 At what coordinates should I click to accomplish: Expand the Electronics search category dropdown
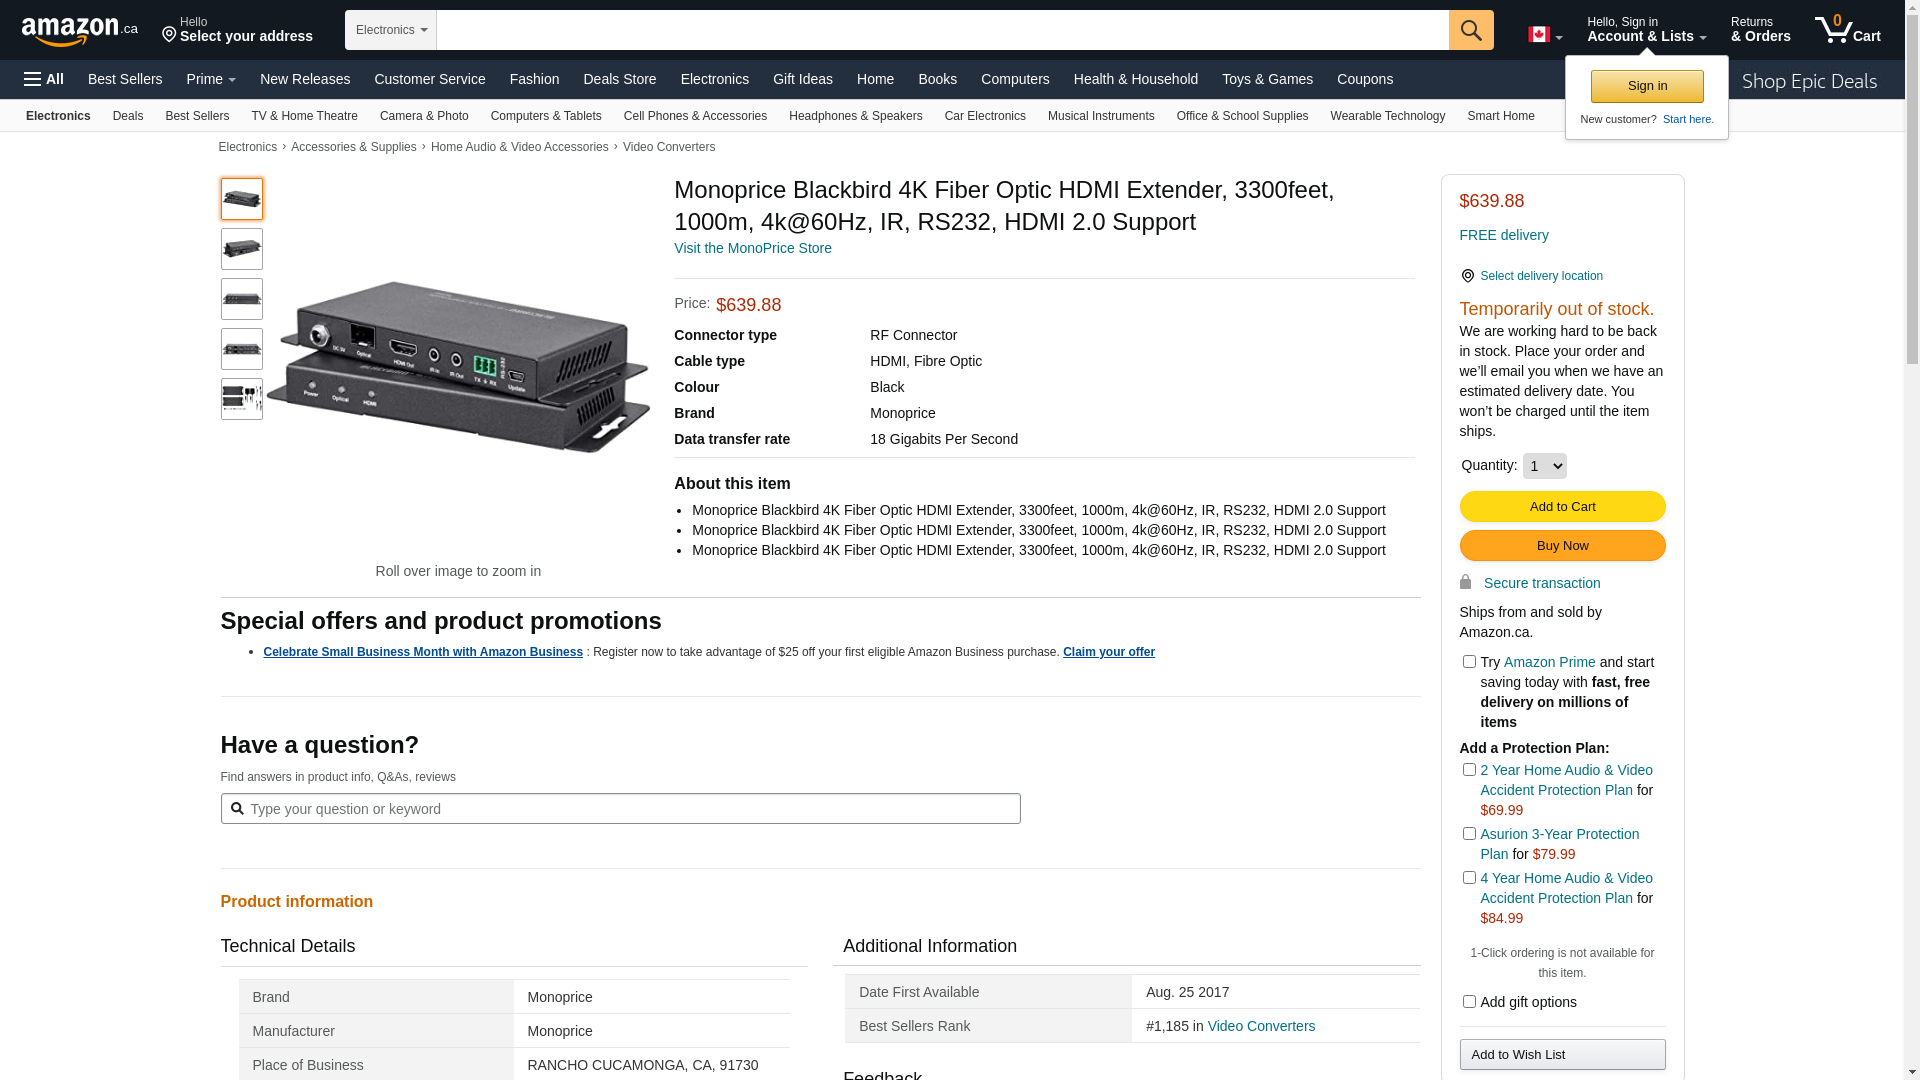391,30
